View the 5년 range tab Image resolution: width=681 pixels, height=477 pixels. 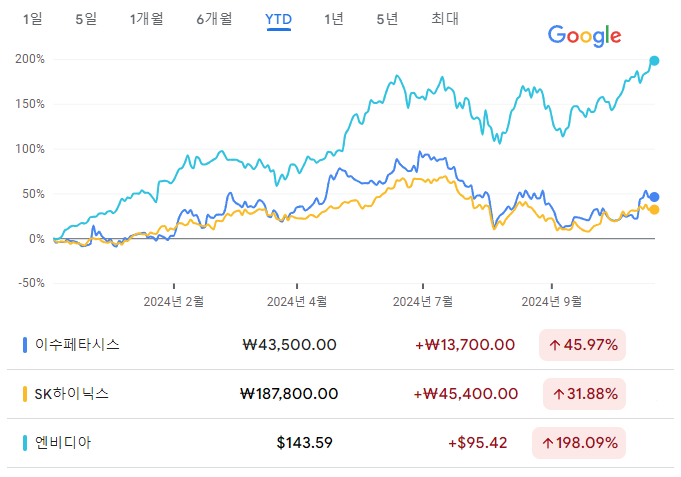point(387,19)
